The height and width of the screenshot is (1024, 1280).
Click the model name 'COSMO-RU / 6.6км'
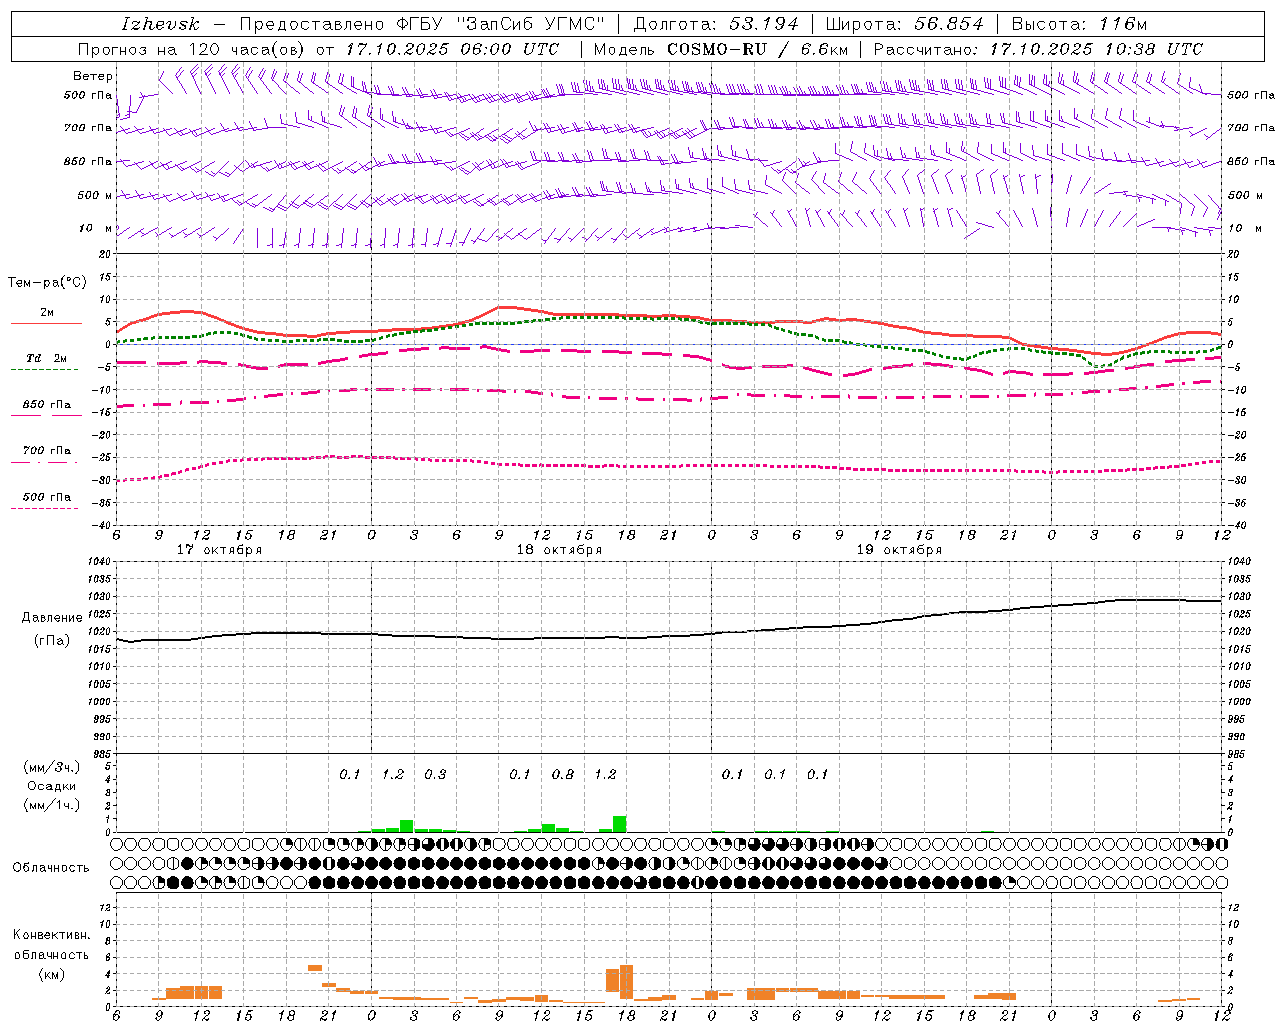tap(758, 49)
